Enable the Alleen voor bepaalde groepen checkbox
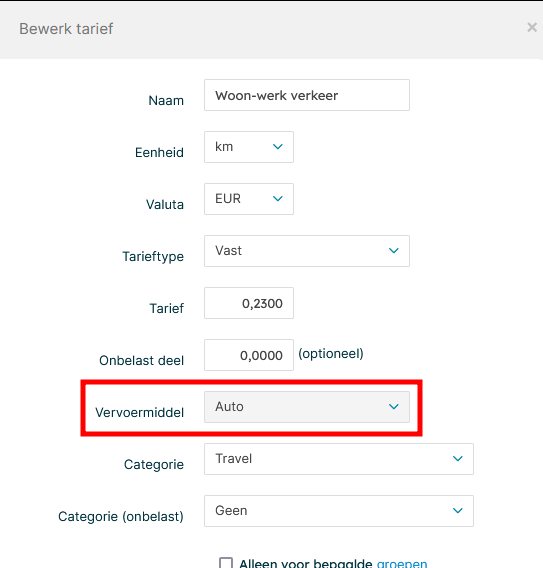 point(226,563)
